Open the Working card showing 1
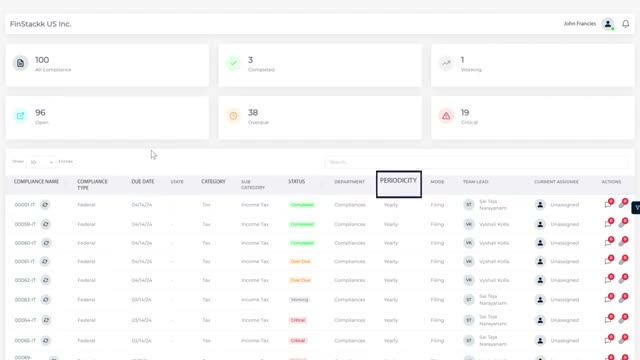The image size is (640, 360). pos(533,65)
